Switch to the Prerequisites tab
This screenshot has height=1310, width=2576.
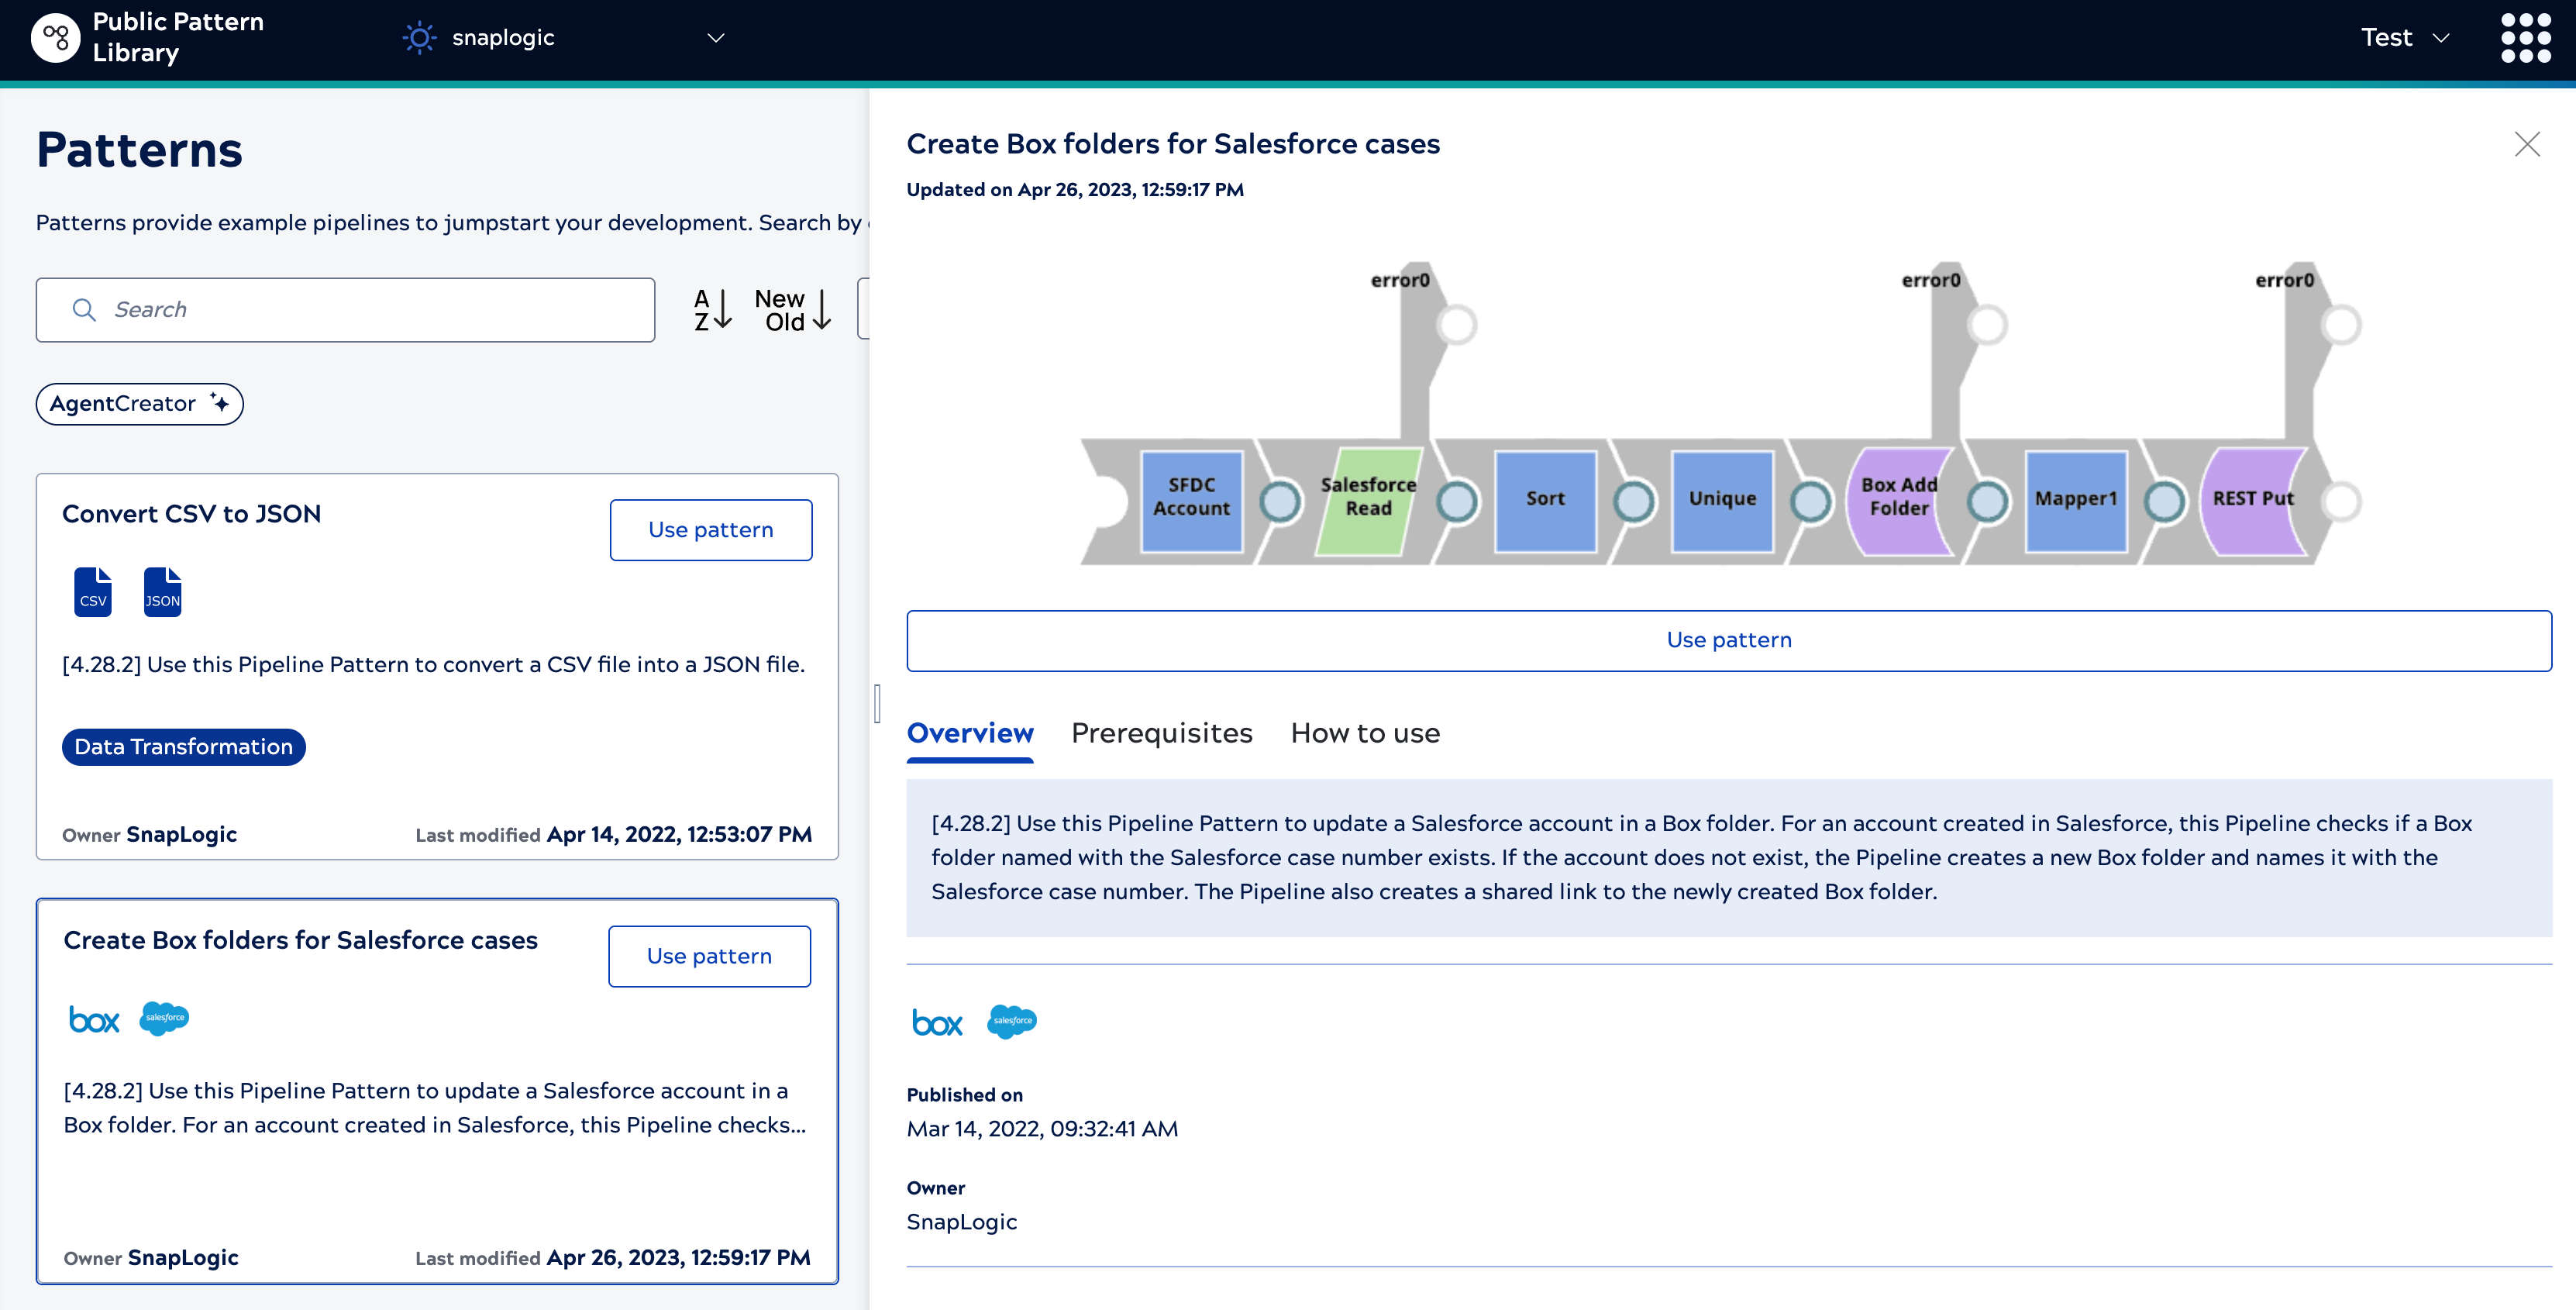coord(1161,733)
